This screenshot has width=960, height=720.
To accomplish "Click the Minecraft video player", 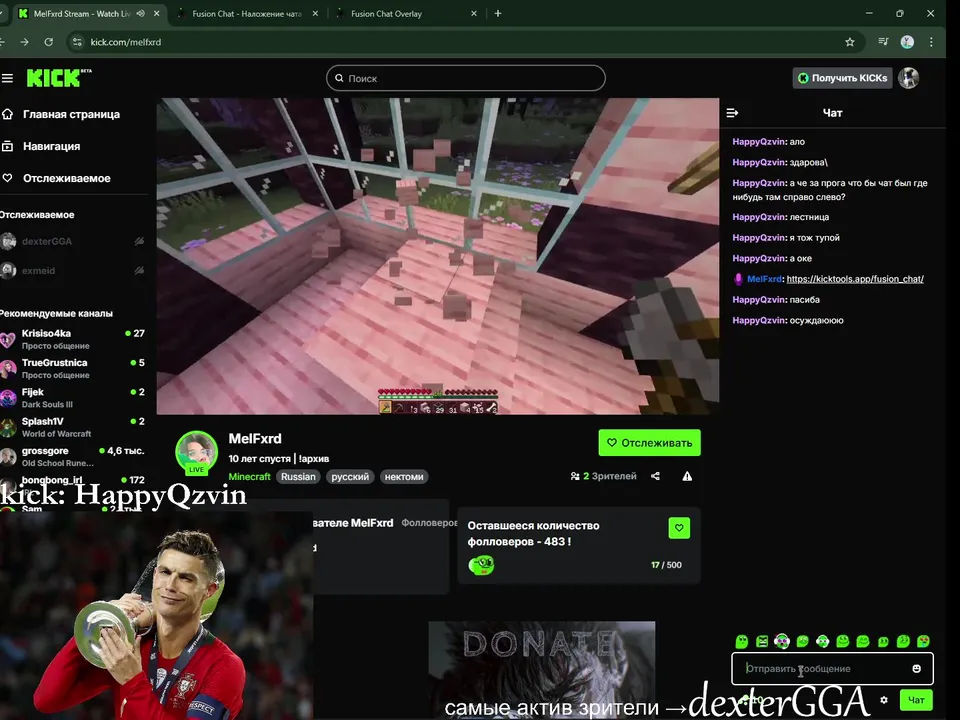I will point(438,256).
